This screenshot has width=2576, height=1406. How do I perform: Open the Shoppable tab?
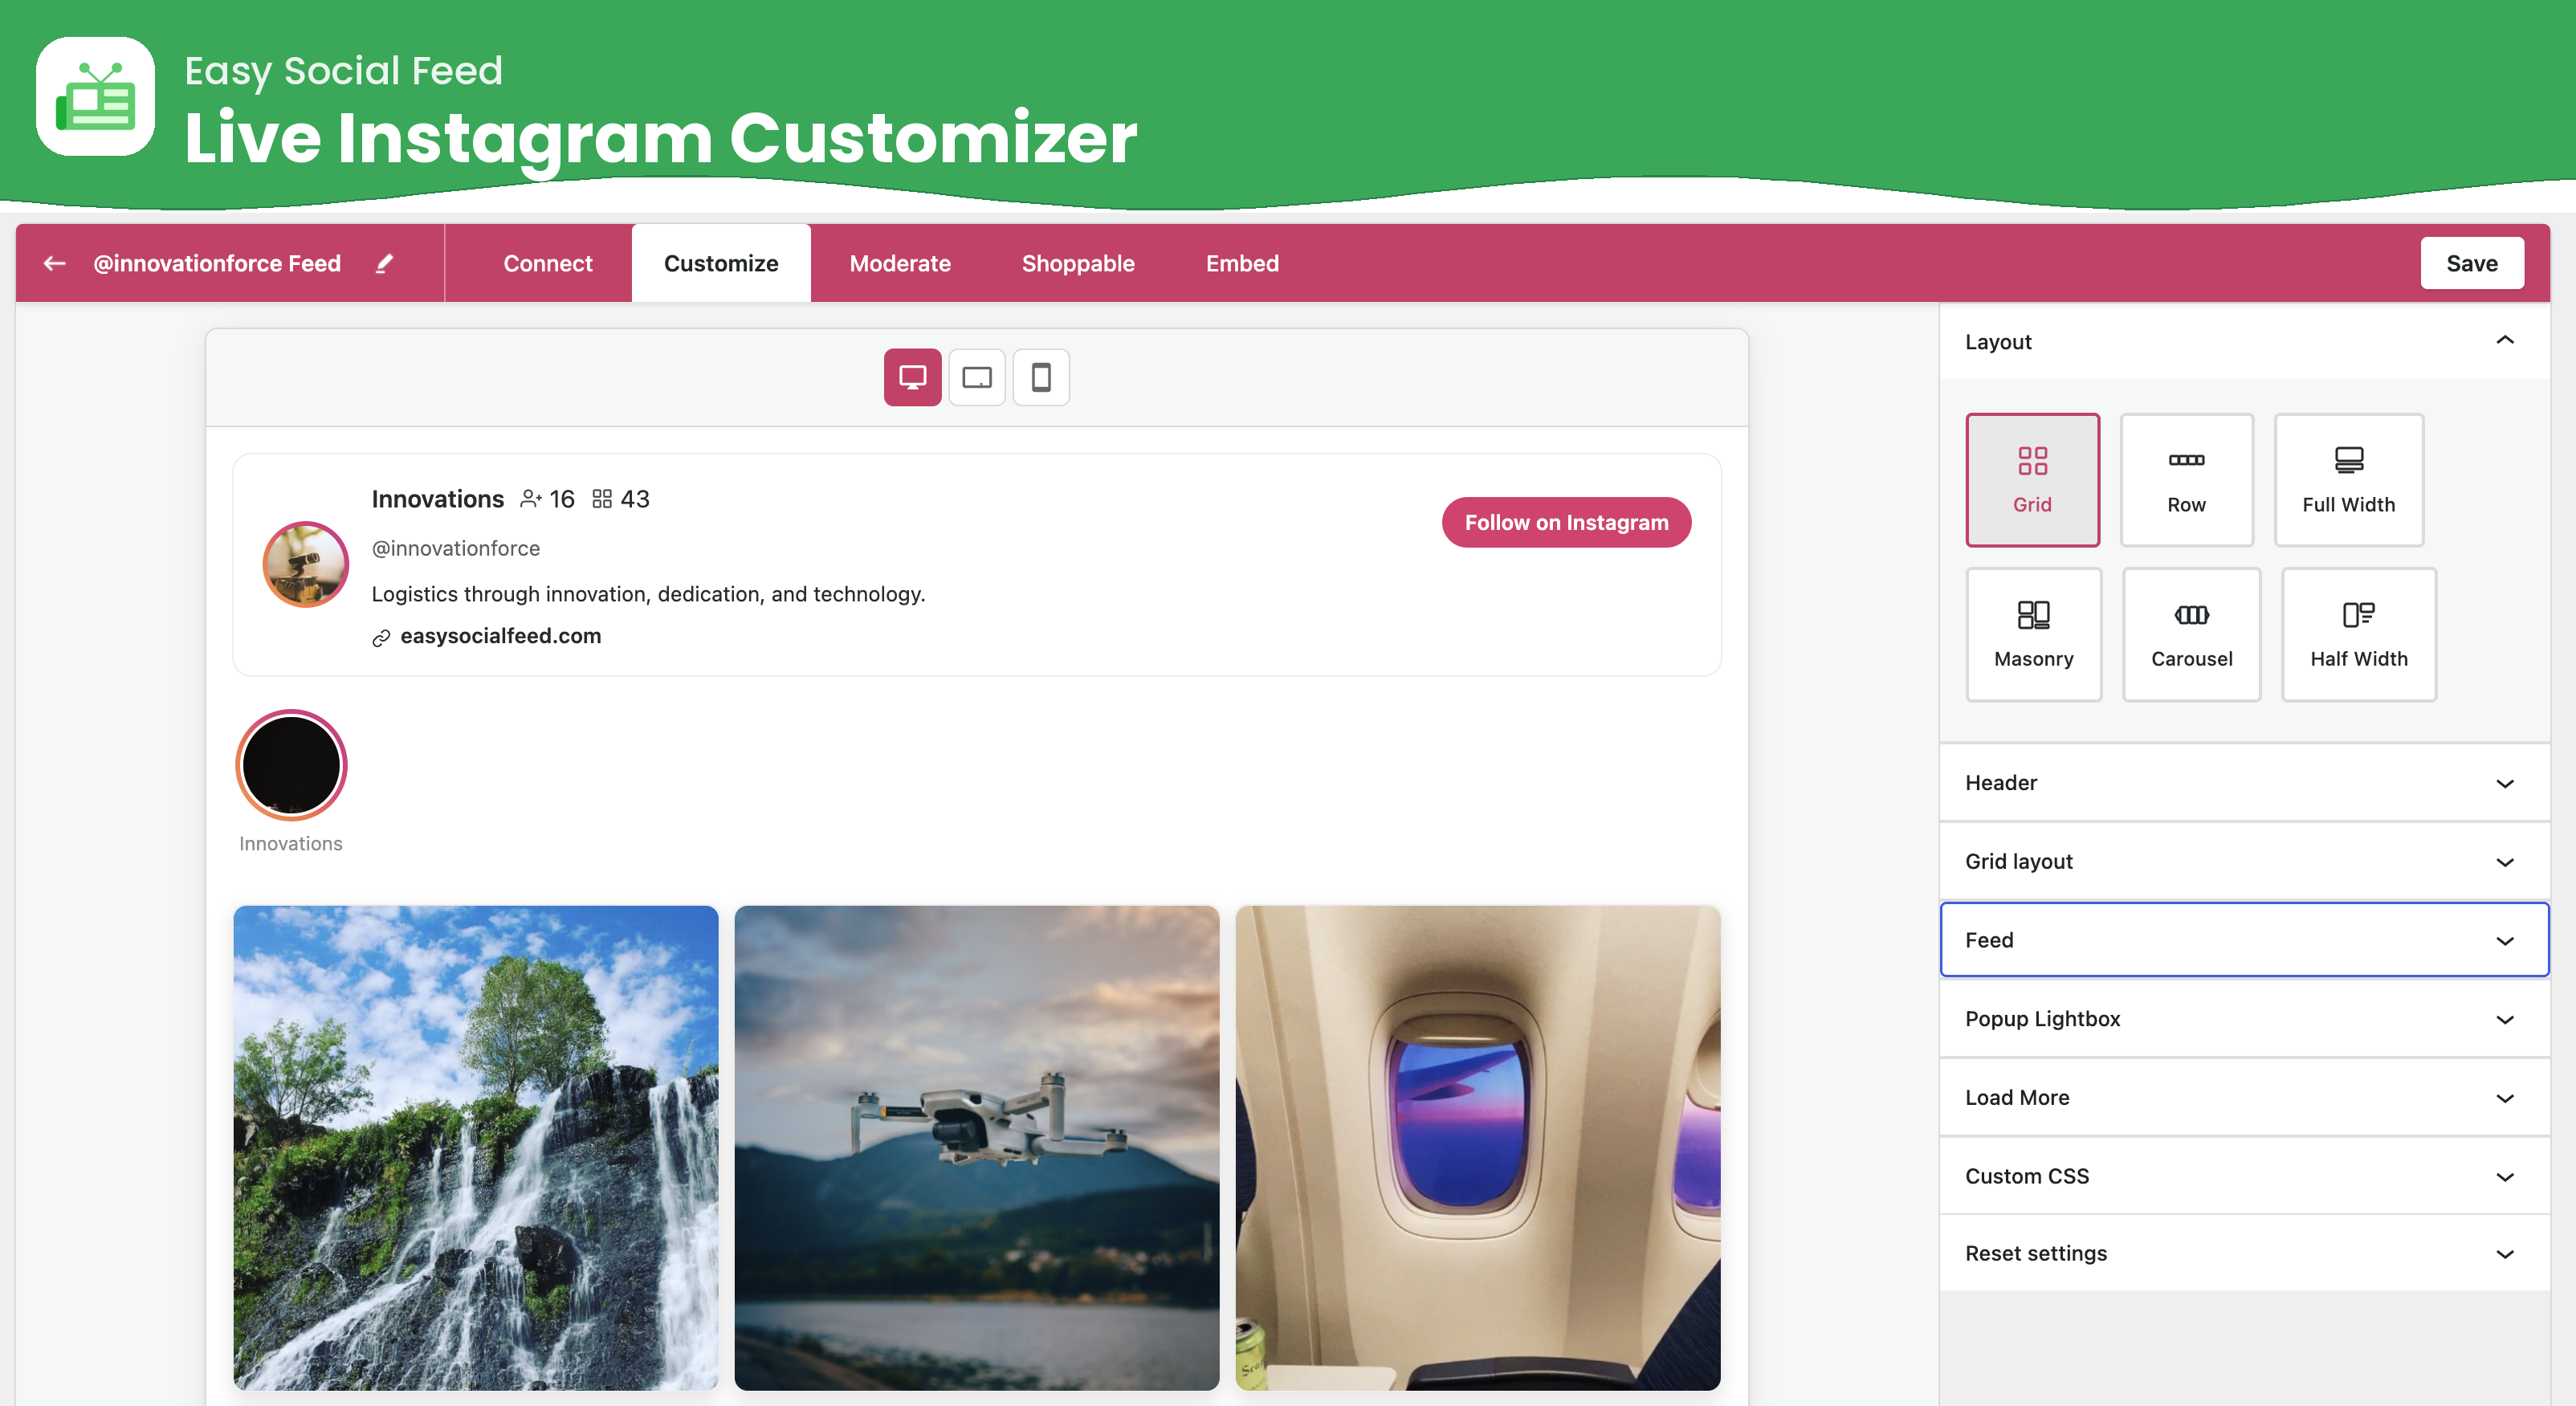click(x=1078, y=263)
